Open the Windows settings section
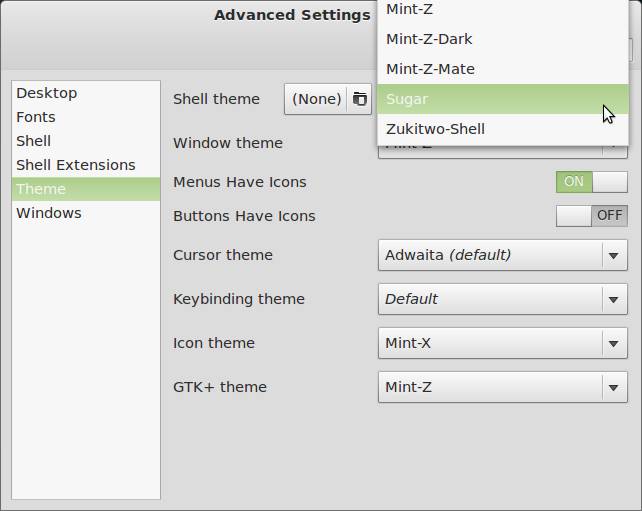The width and height of the screenshot is (642, 511). coord(86,213)
